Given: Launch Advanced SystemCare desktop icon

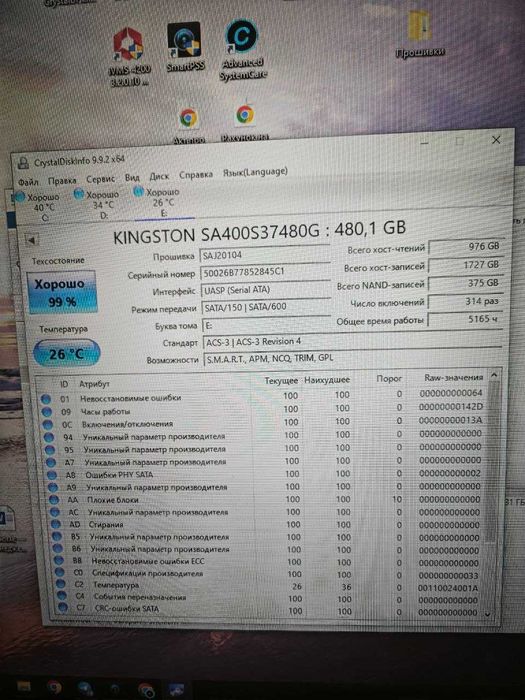Looking at the screenshot, I should [242, 49].
